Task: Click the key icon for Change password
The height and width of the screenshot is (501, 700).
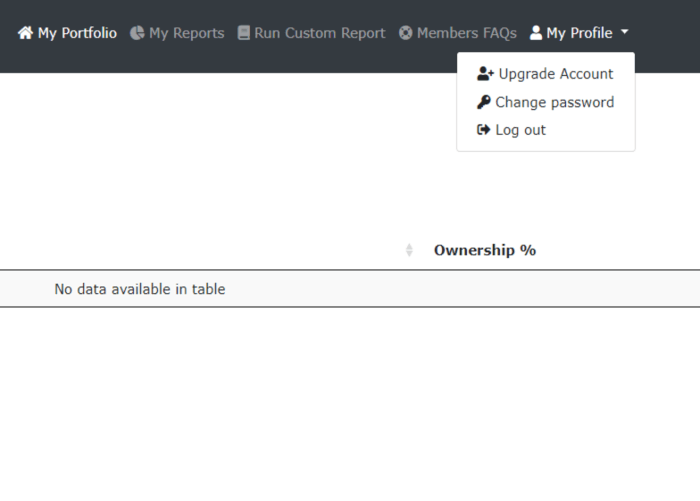Action: [483, 102]
